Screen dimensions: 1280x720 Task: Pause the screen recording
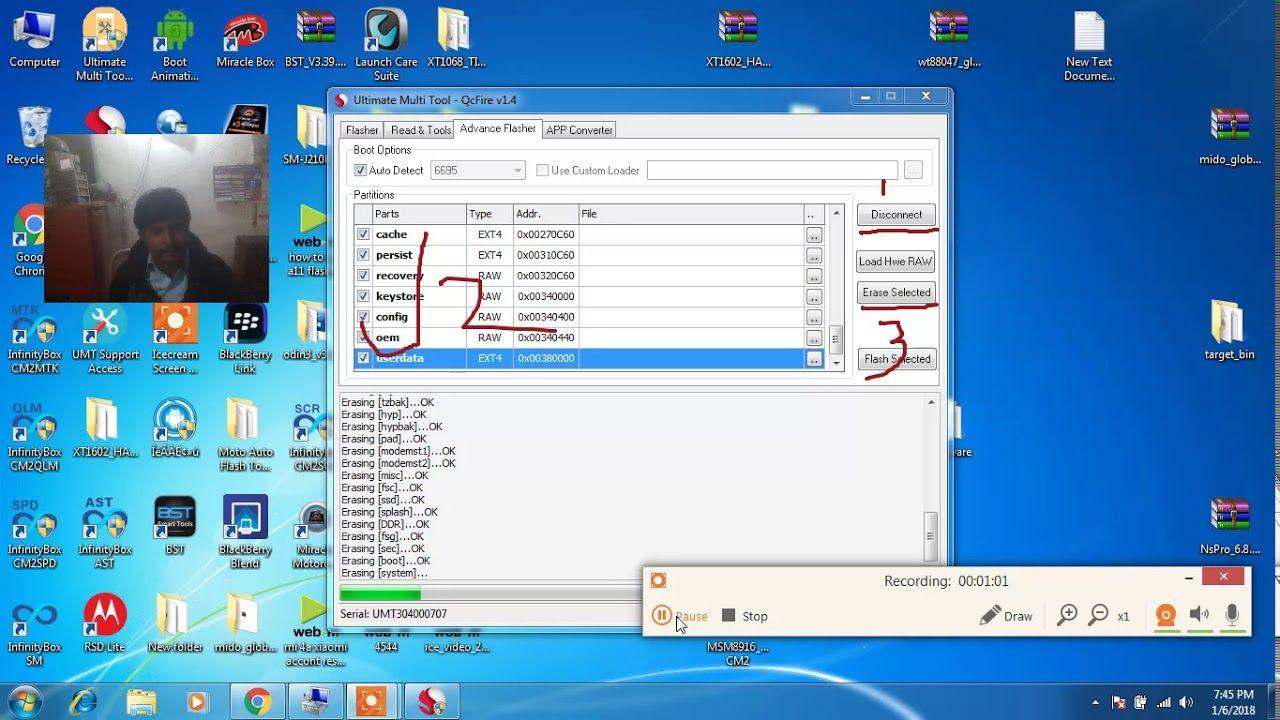(679, 616)
